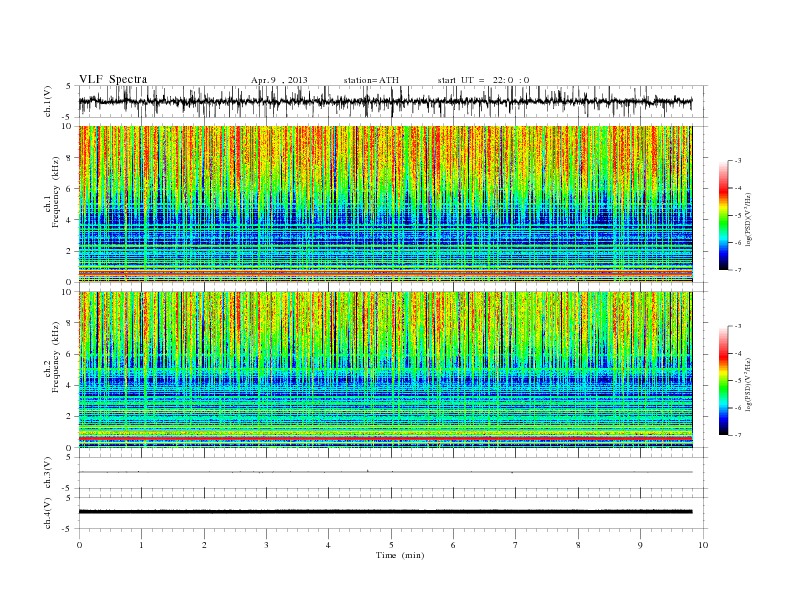Click time axis tick label '10'

703,545
